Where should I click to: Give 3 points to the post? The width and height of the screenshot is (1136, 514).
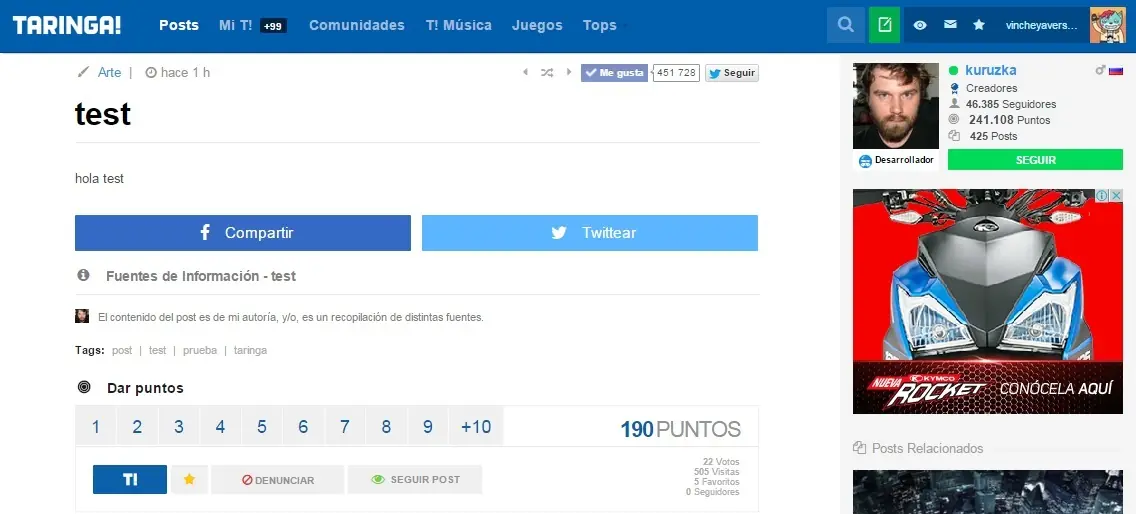coord(179,426)
